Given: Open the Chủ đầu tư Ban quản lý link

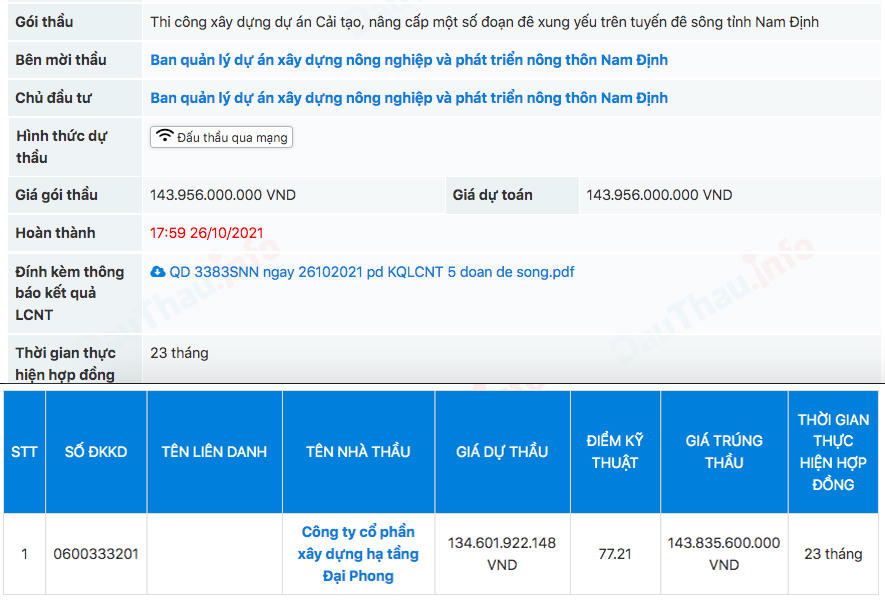Looking at the screenshot, I should pos(409,98).
